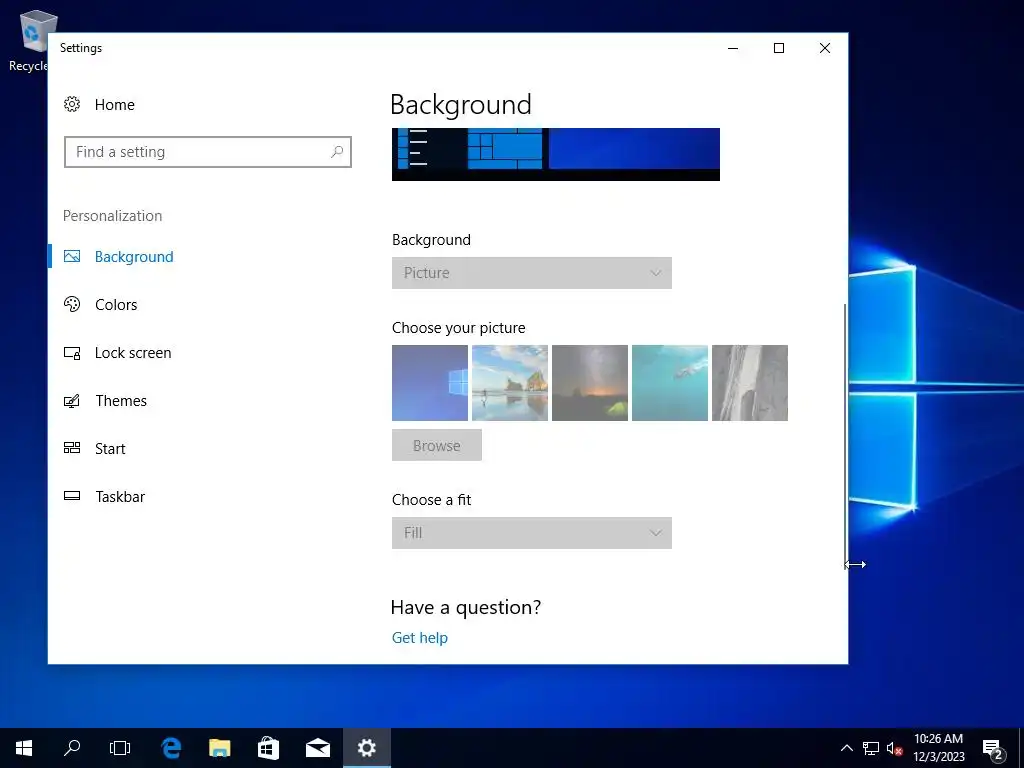The image size is (1024, 768).
Task: Choose the underwater swimmer wallpaper thumbnail
Action: pyautogui.click(x=670, y=383)
